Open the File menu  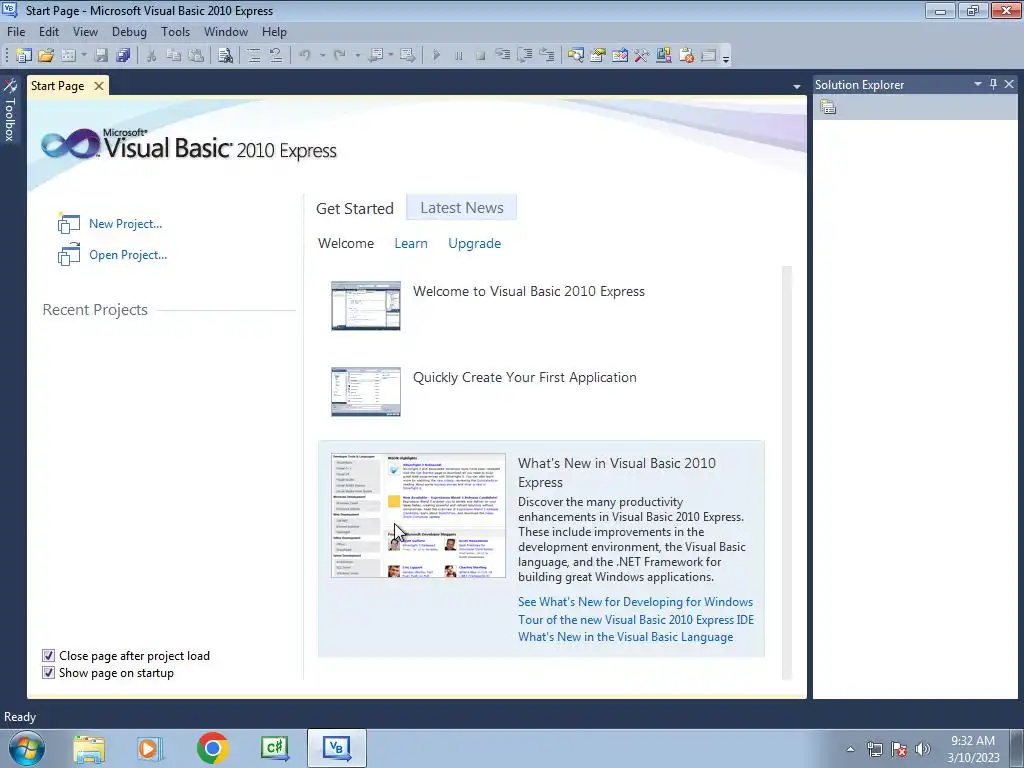16,31
